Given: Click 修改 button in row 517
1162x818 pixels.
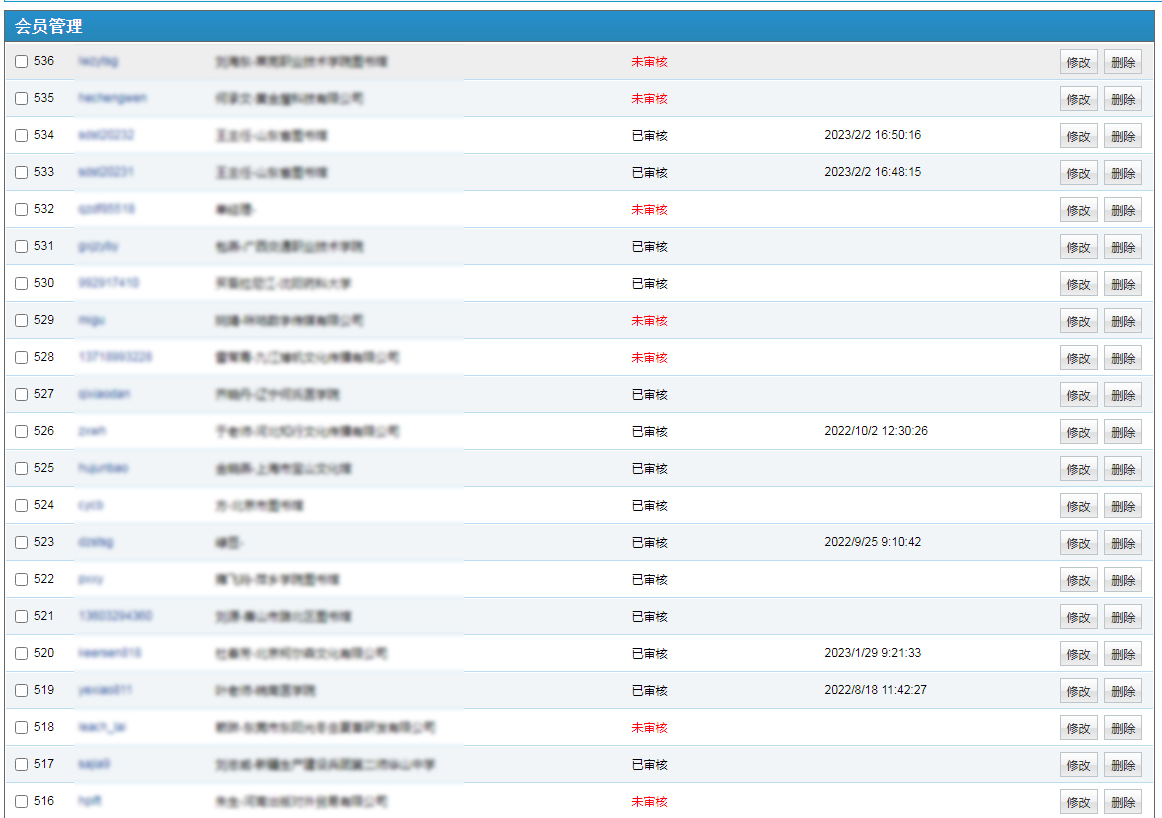Looking at the screenshot, I should [1078, 765].
